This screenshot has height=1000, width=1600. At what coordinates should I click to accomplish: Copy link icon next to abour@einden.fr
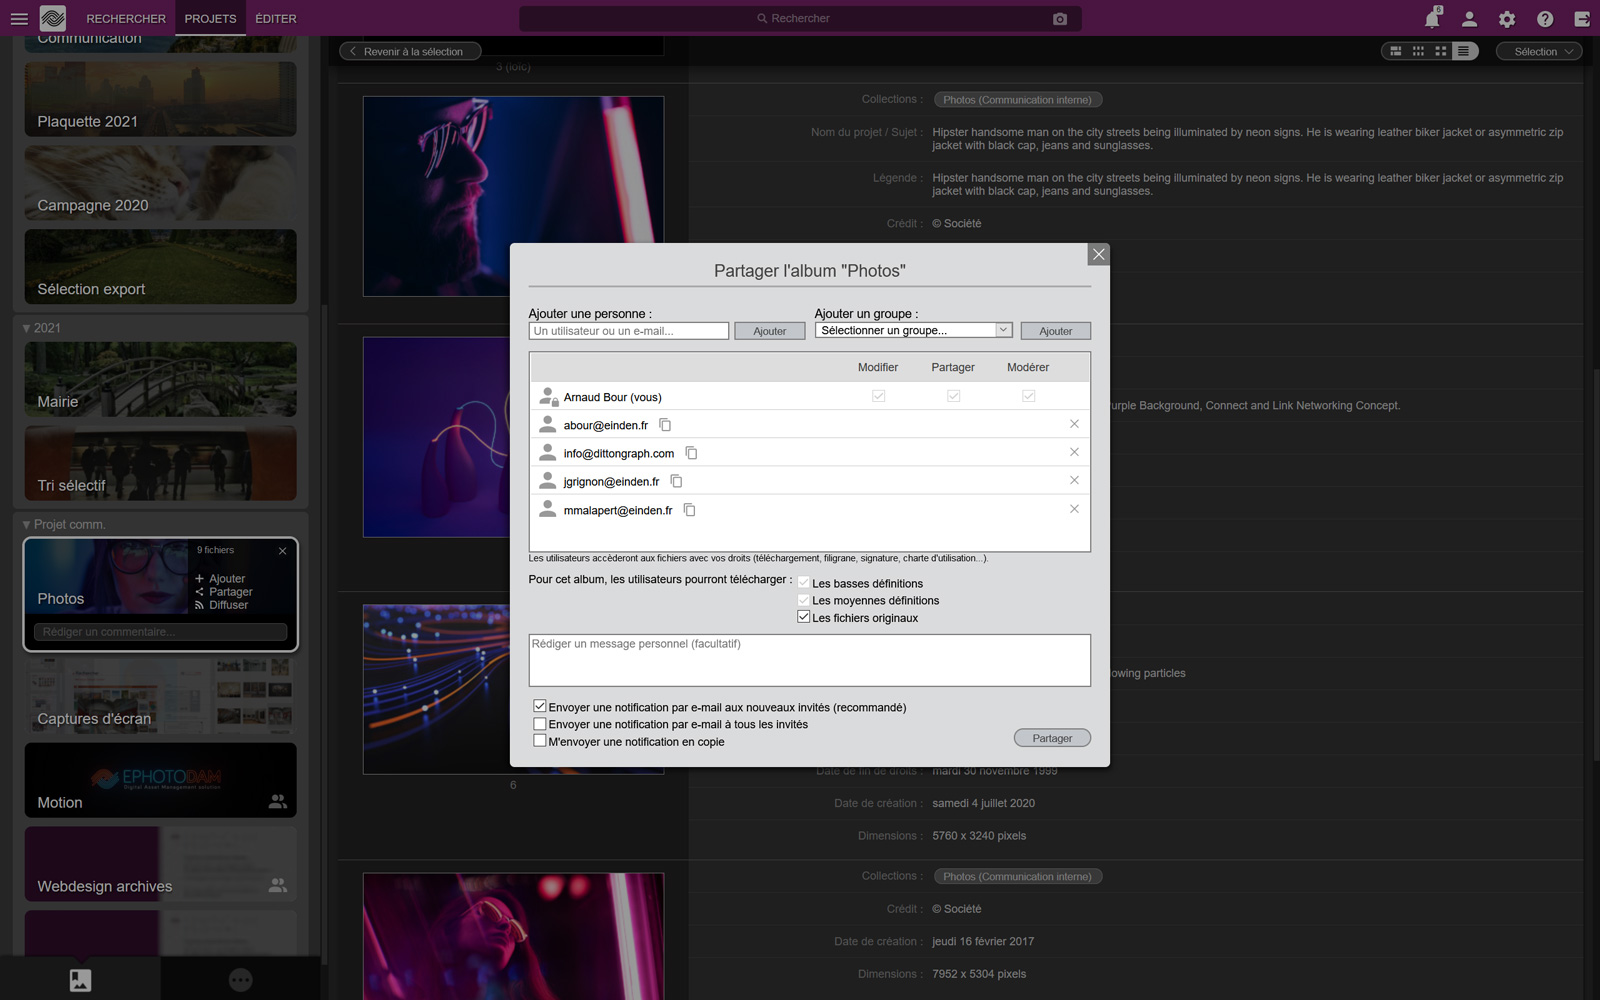tap(665, 425)
